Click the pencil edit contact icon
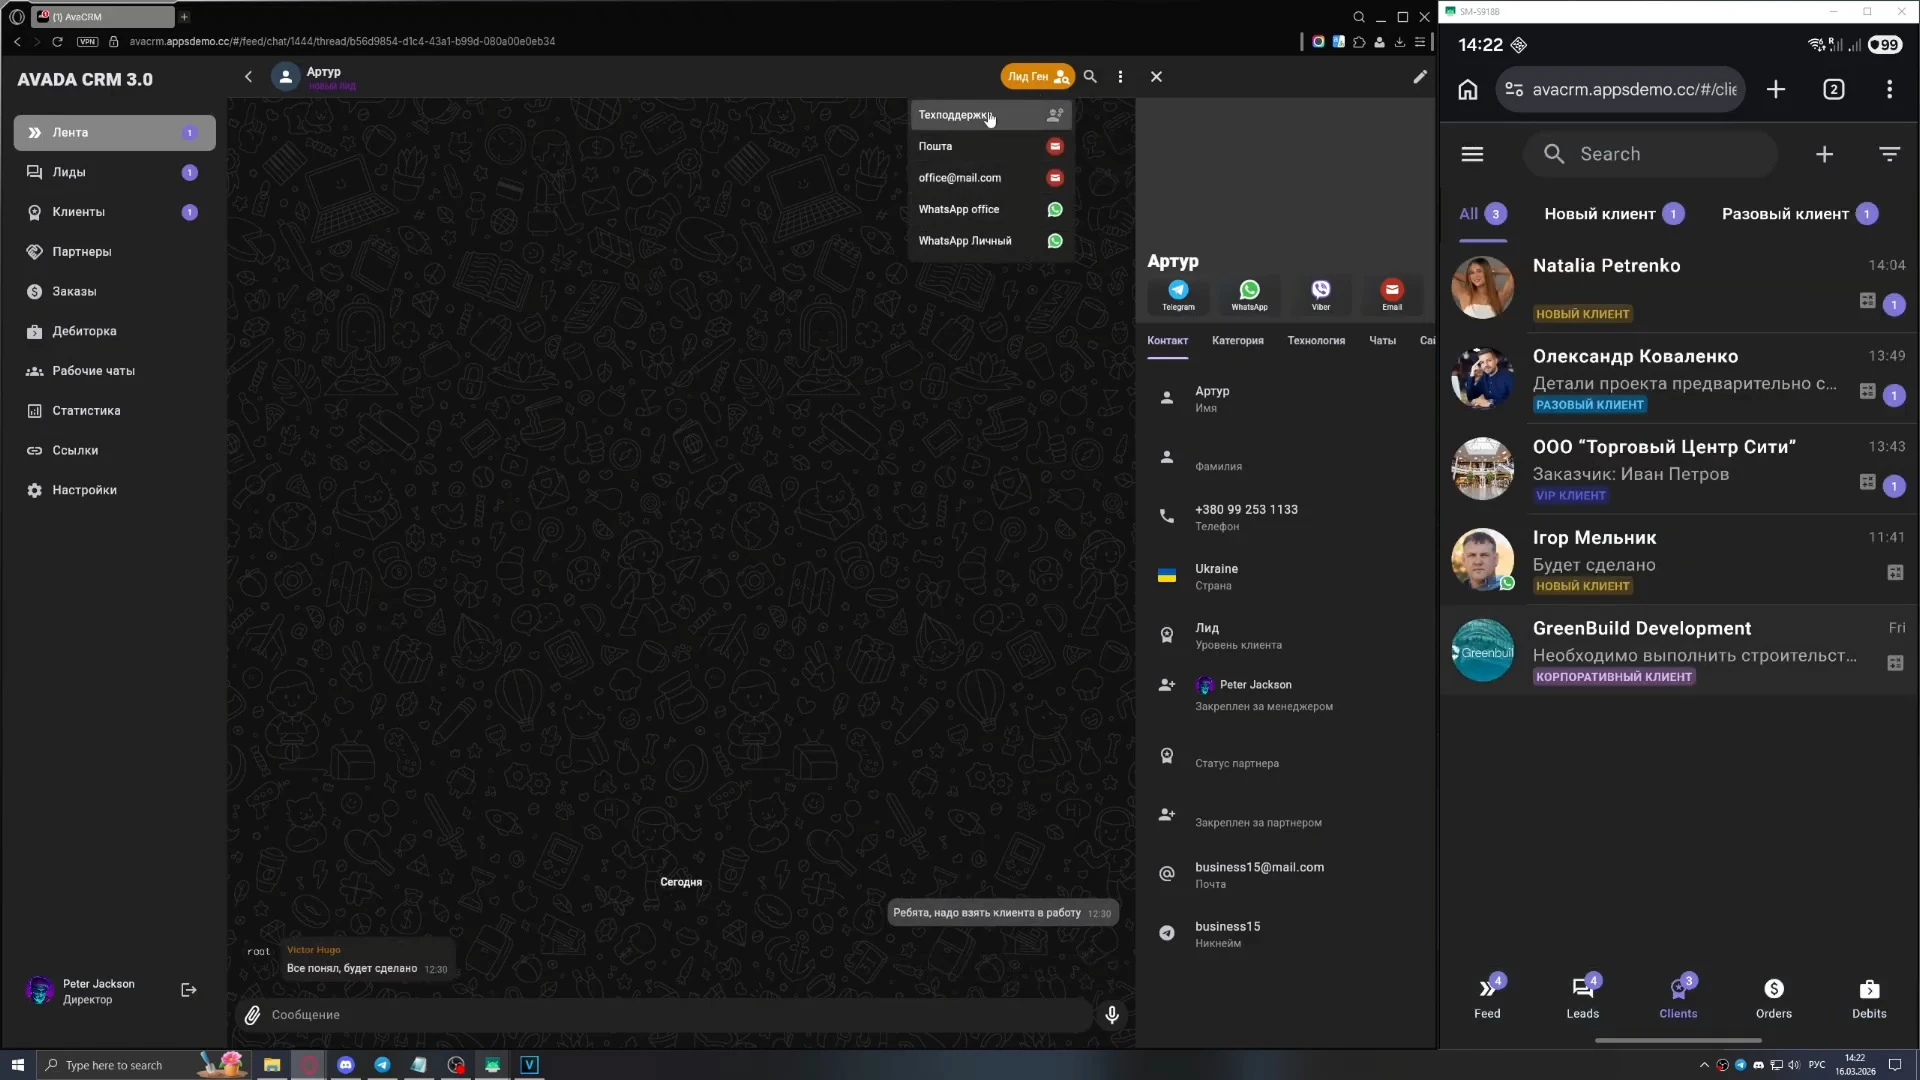 pos(1419,77)
